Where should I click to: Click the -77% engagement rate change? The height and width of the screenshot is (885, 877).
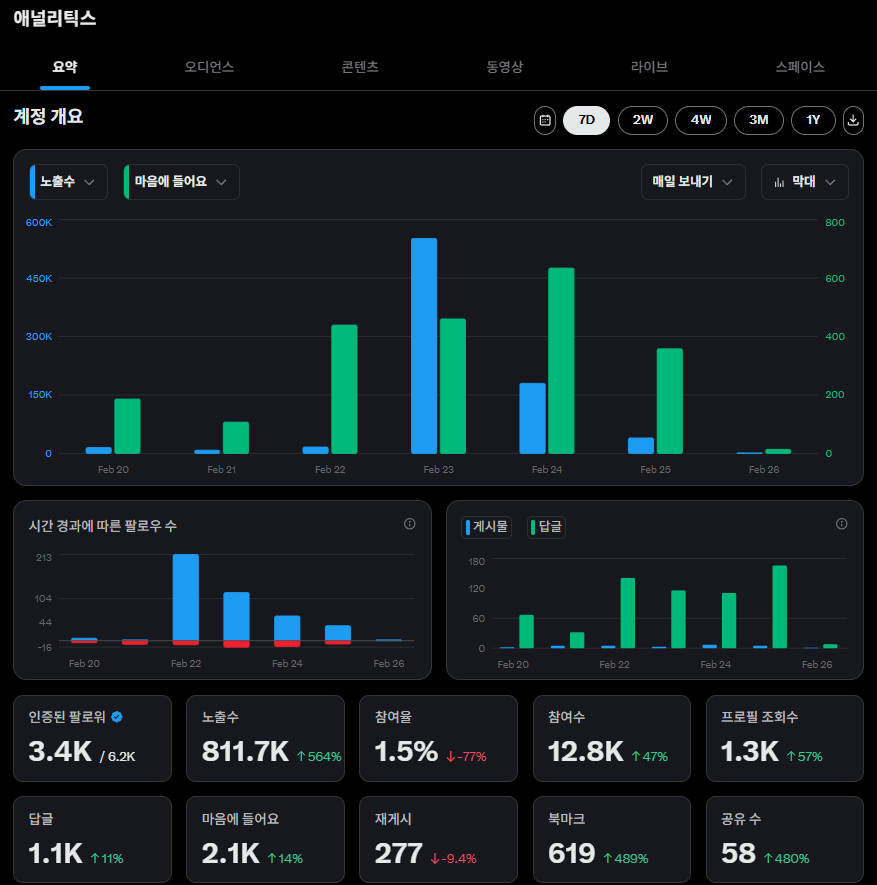[466, 756]
